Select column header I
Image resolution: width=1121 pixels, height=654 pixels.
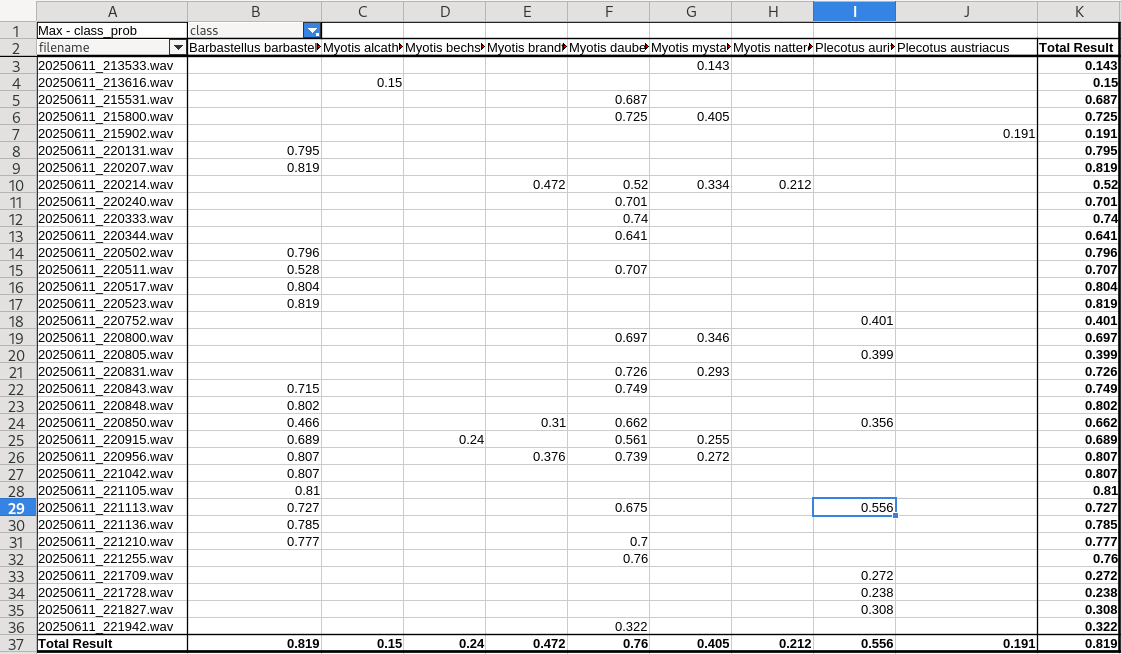(854, 11)
